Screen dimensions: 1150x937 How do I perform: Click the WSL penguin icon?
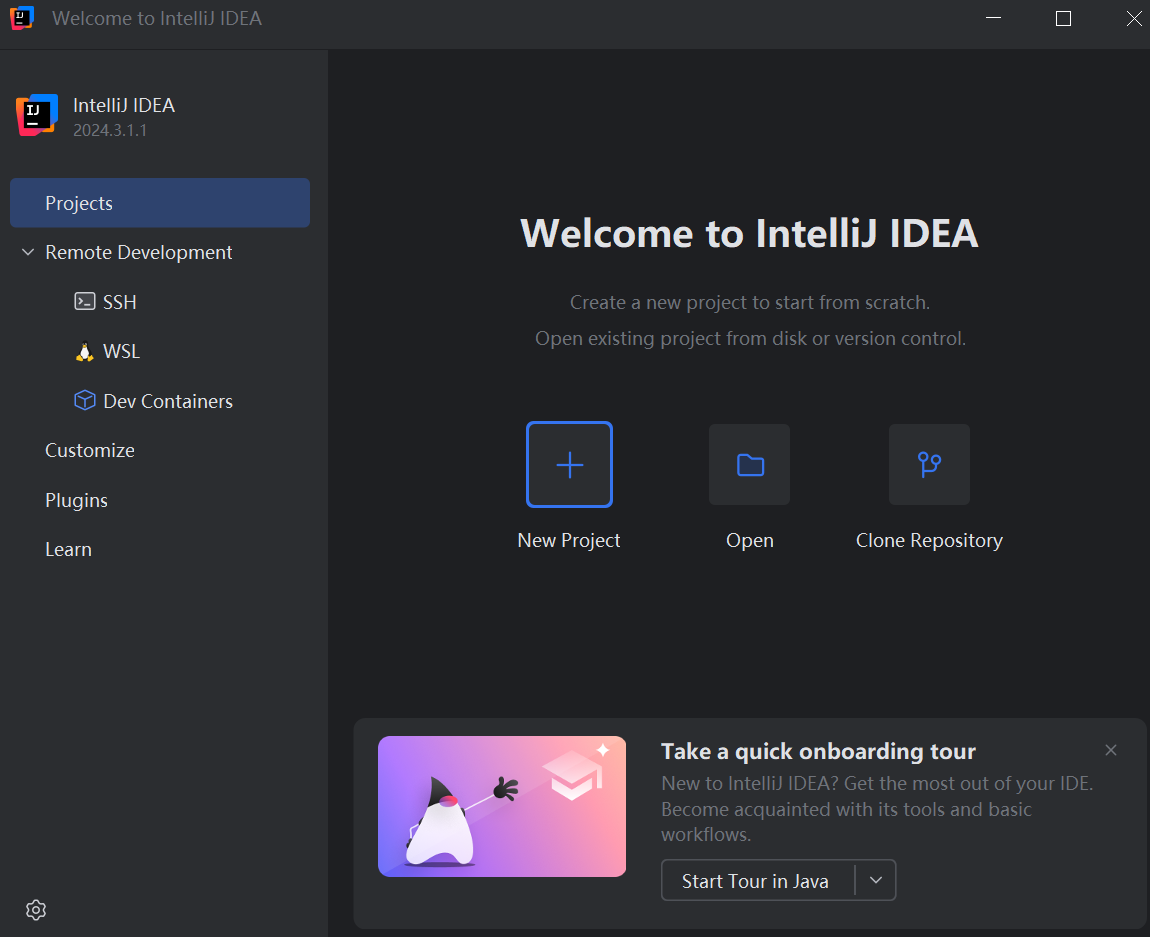[84, 352]
